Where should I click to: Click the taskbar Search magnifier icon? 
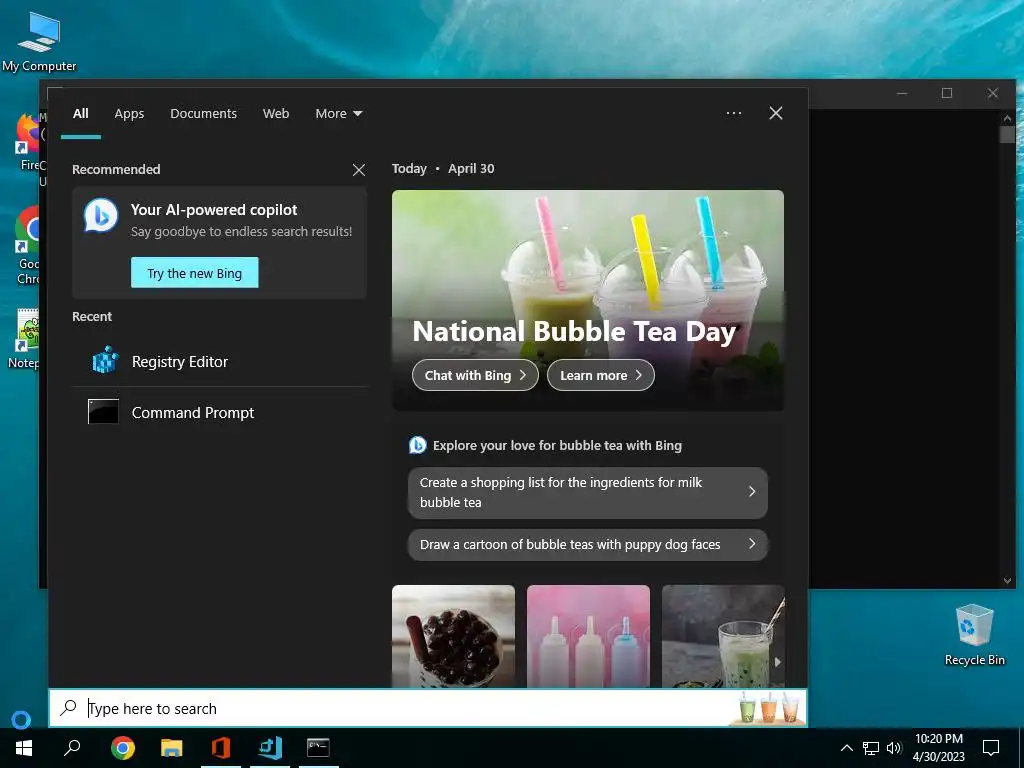(72, 748)
